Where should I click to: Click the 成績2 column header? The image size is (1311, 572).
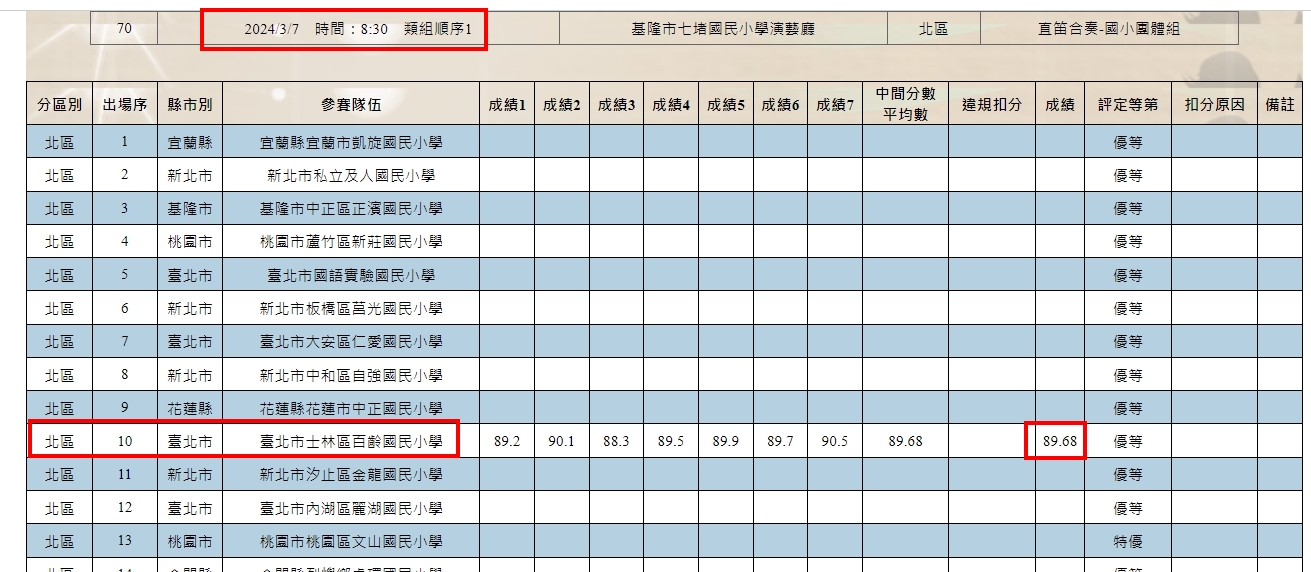561,104
